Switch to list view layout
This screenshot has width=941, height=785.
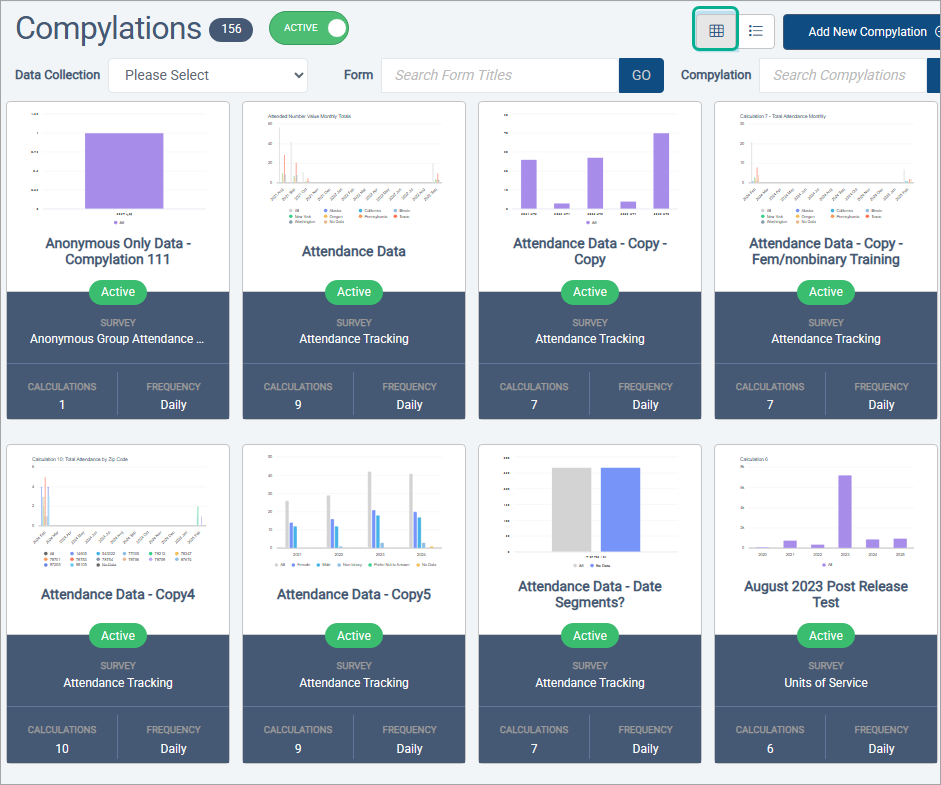[756, 31]
